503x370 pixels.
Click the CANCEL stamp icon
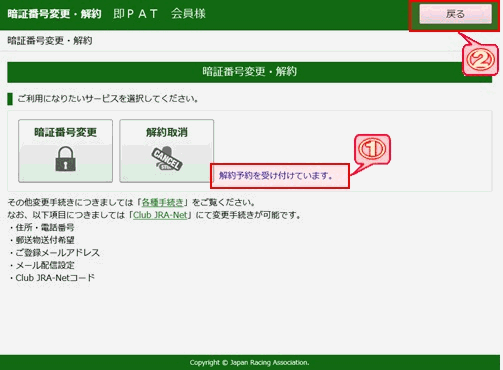(x=167, y=159)
